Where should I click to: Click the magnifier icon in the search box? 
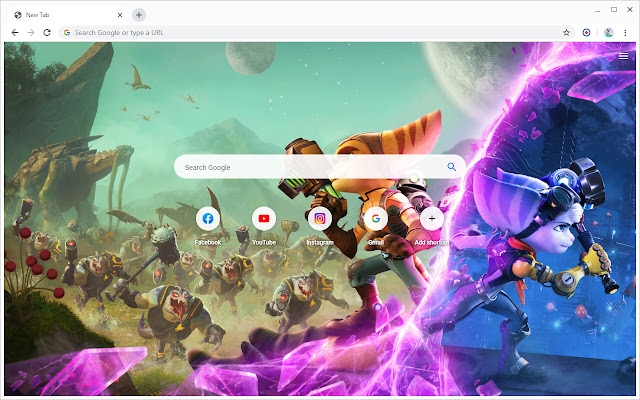pos(451,167)
